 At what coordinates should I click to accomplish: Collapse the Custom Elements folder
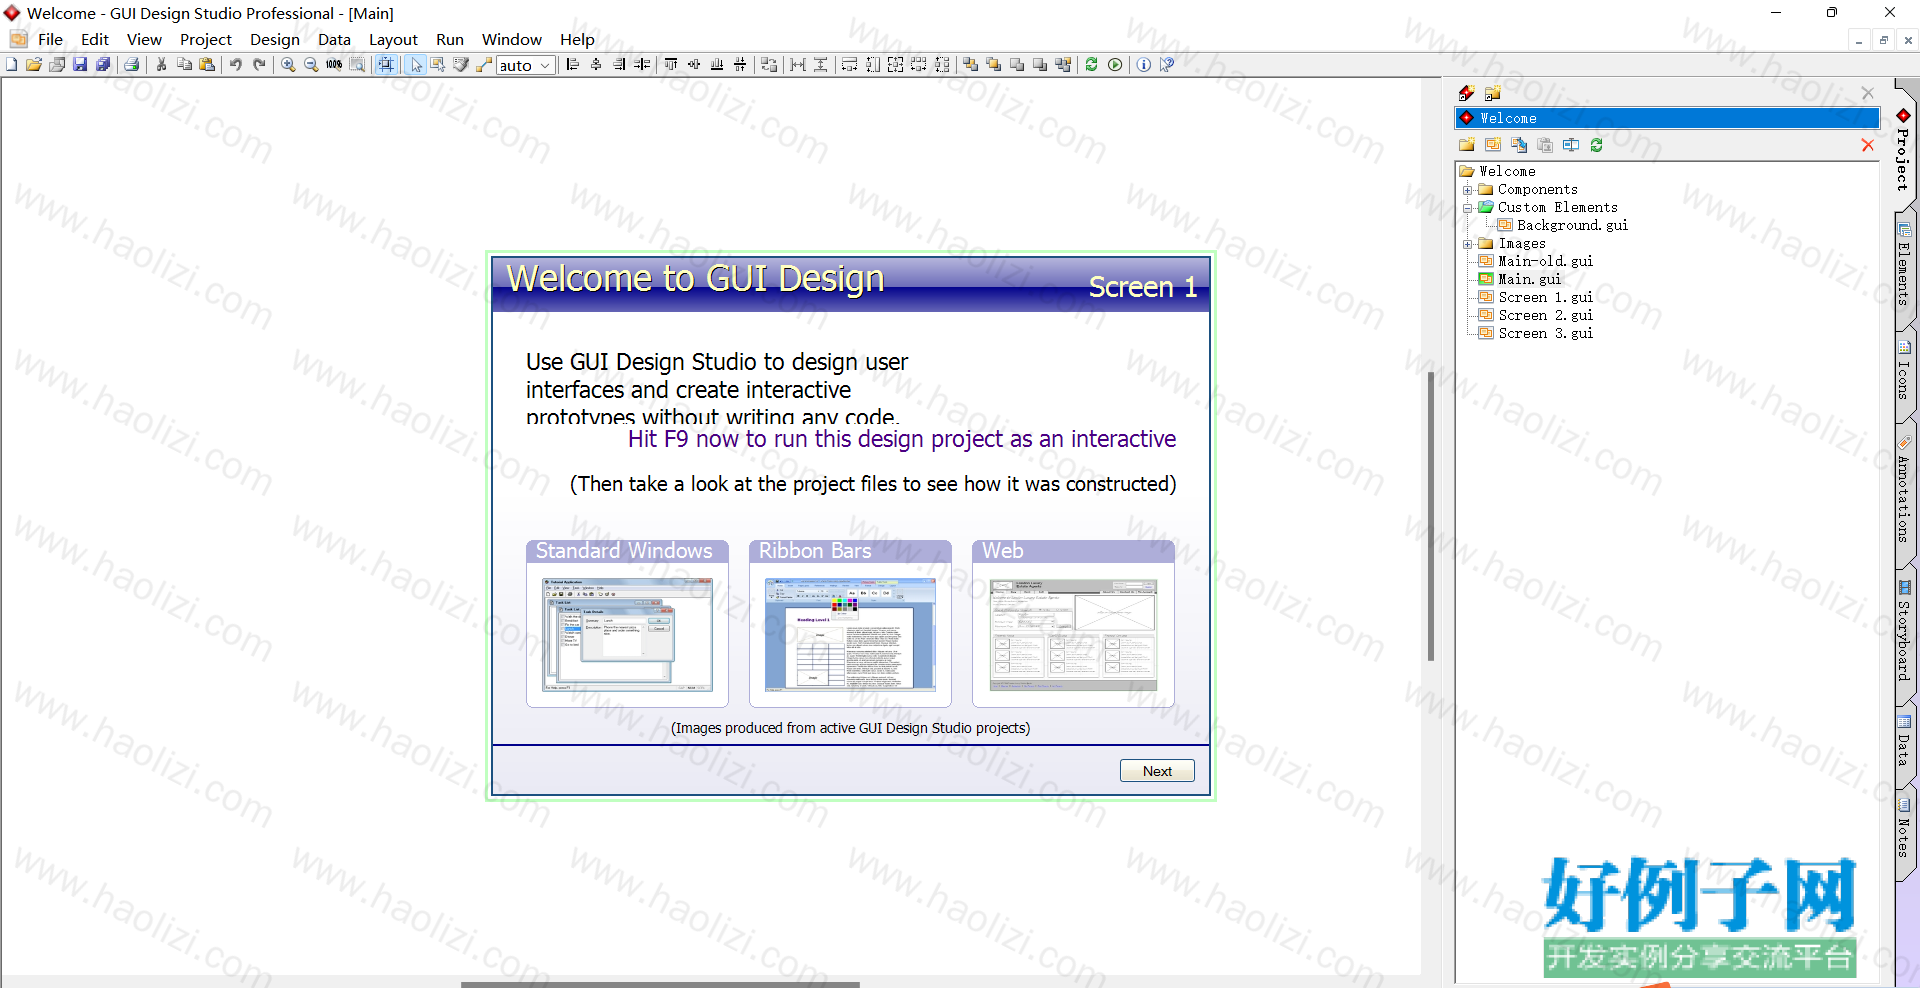[1467, 208]
